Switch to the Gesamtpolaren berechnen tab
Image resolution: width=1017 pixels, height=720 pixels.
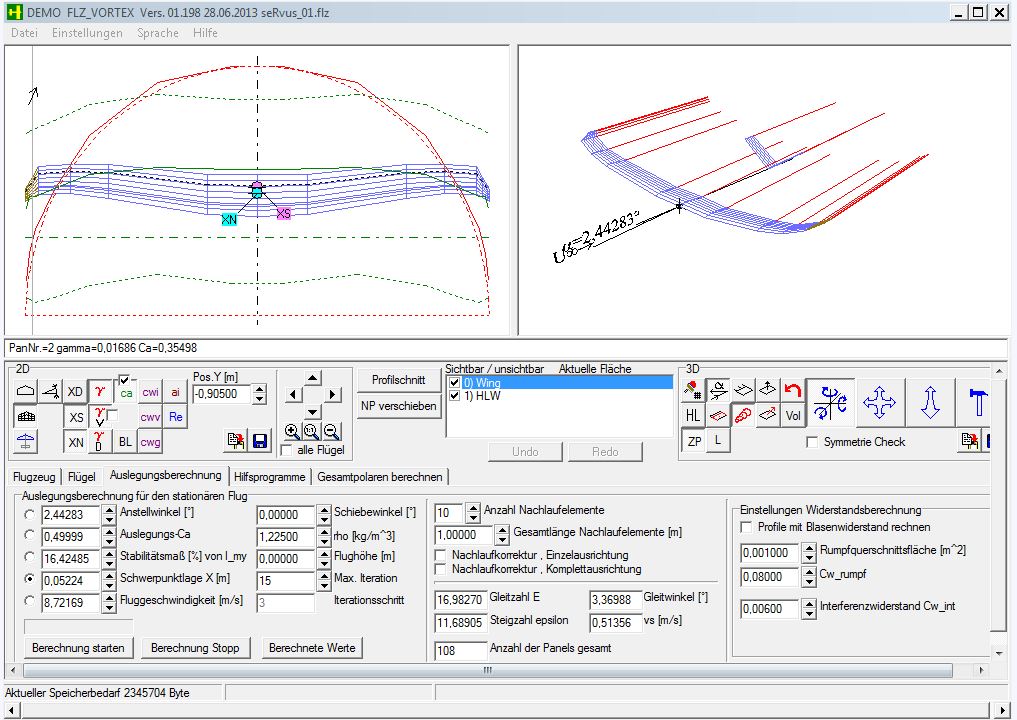(x=380, y=477)
